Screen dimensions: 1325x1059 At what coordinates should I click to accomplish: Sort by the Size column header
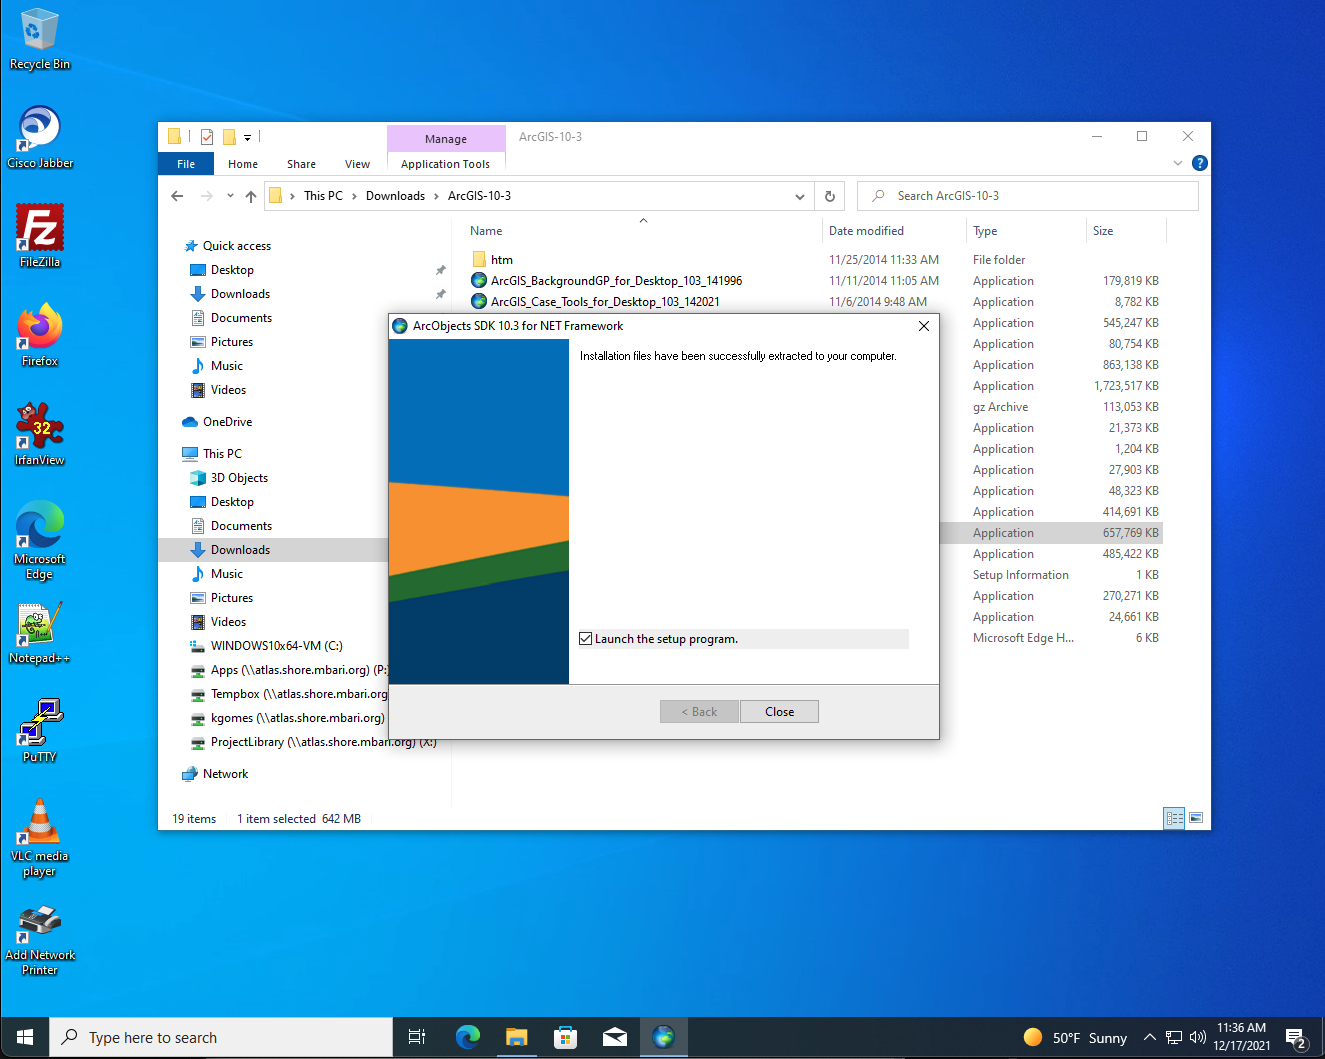coord(1103,231)
